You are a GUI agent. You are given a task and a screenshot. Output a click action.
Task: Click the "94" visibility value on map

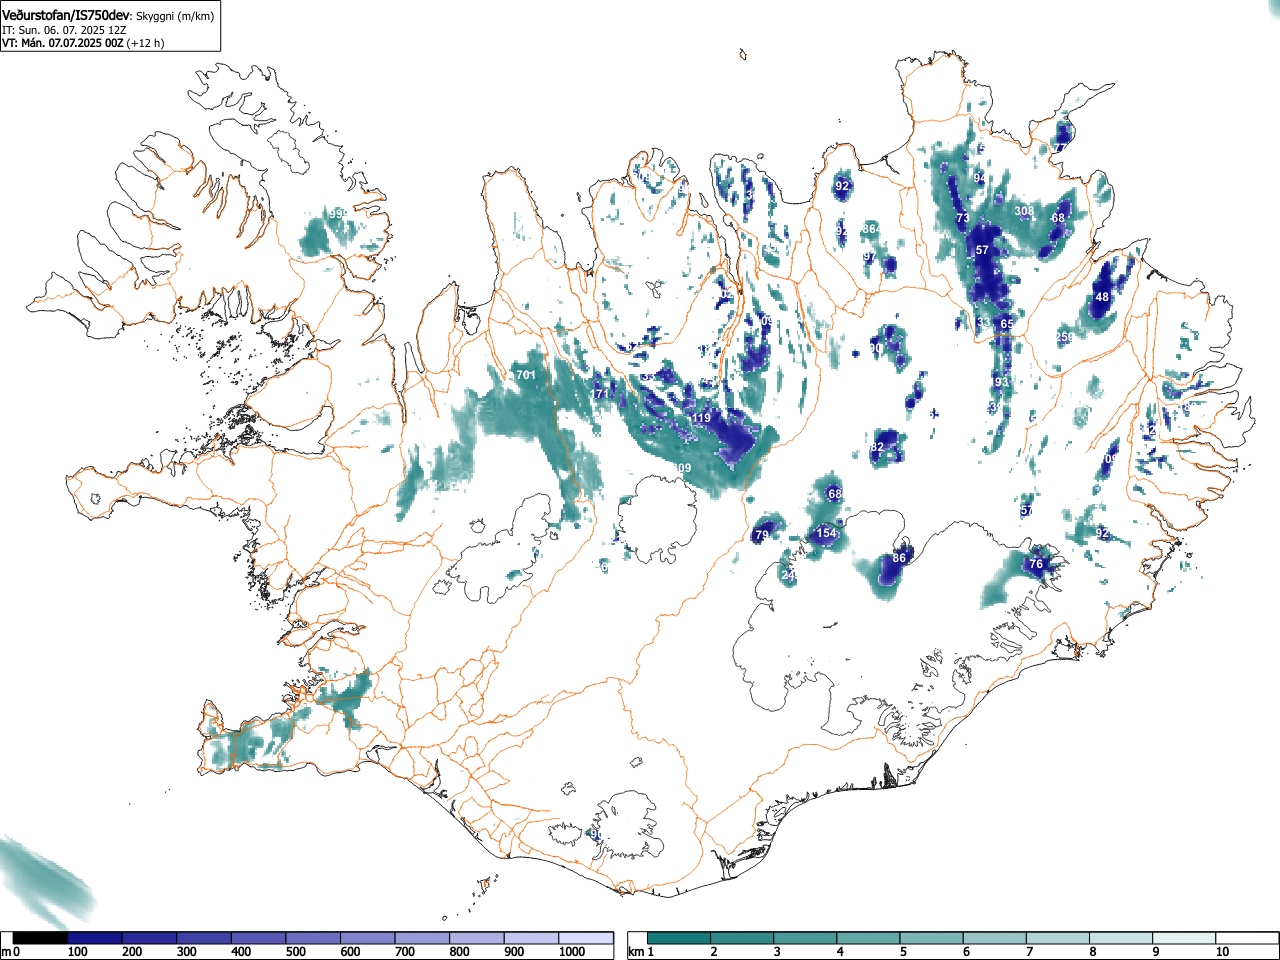pos(980,178)
